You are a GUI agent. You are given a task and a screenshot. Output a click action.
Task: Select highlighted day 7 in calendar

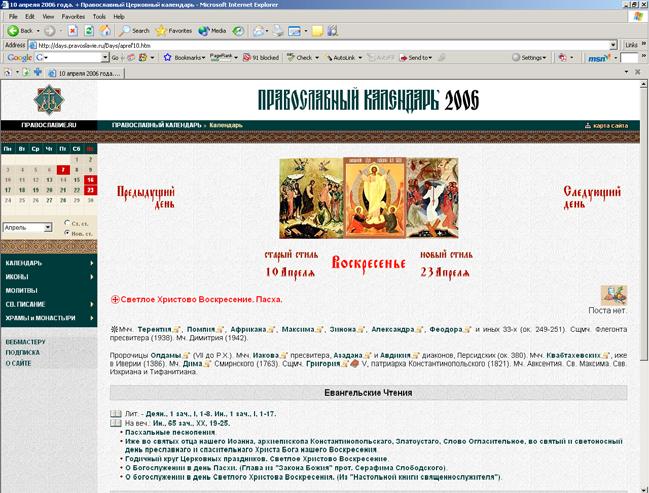click(63, 170)
